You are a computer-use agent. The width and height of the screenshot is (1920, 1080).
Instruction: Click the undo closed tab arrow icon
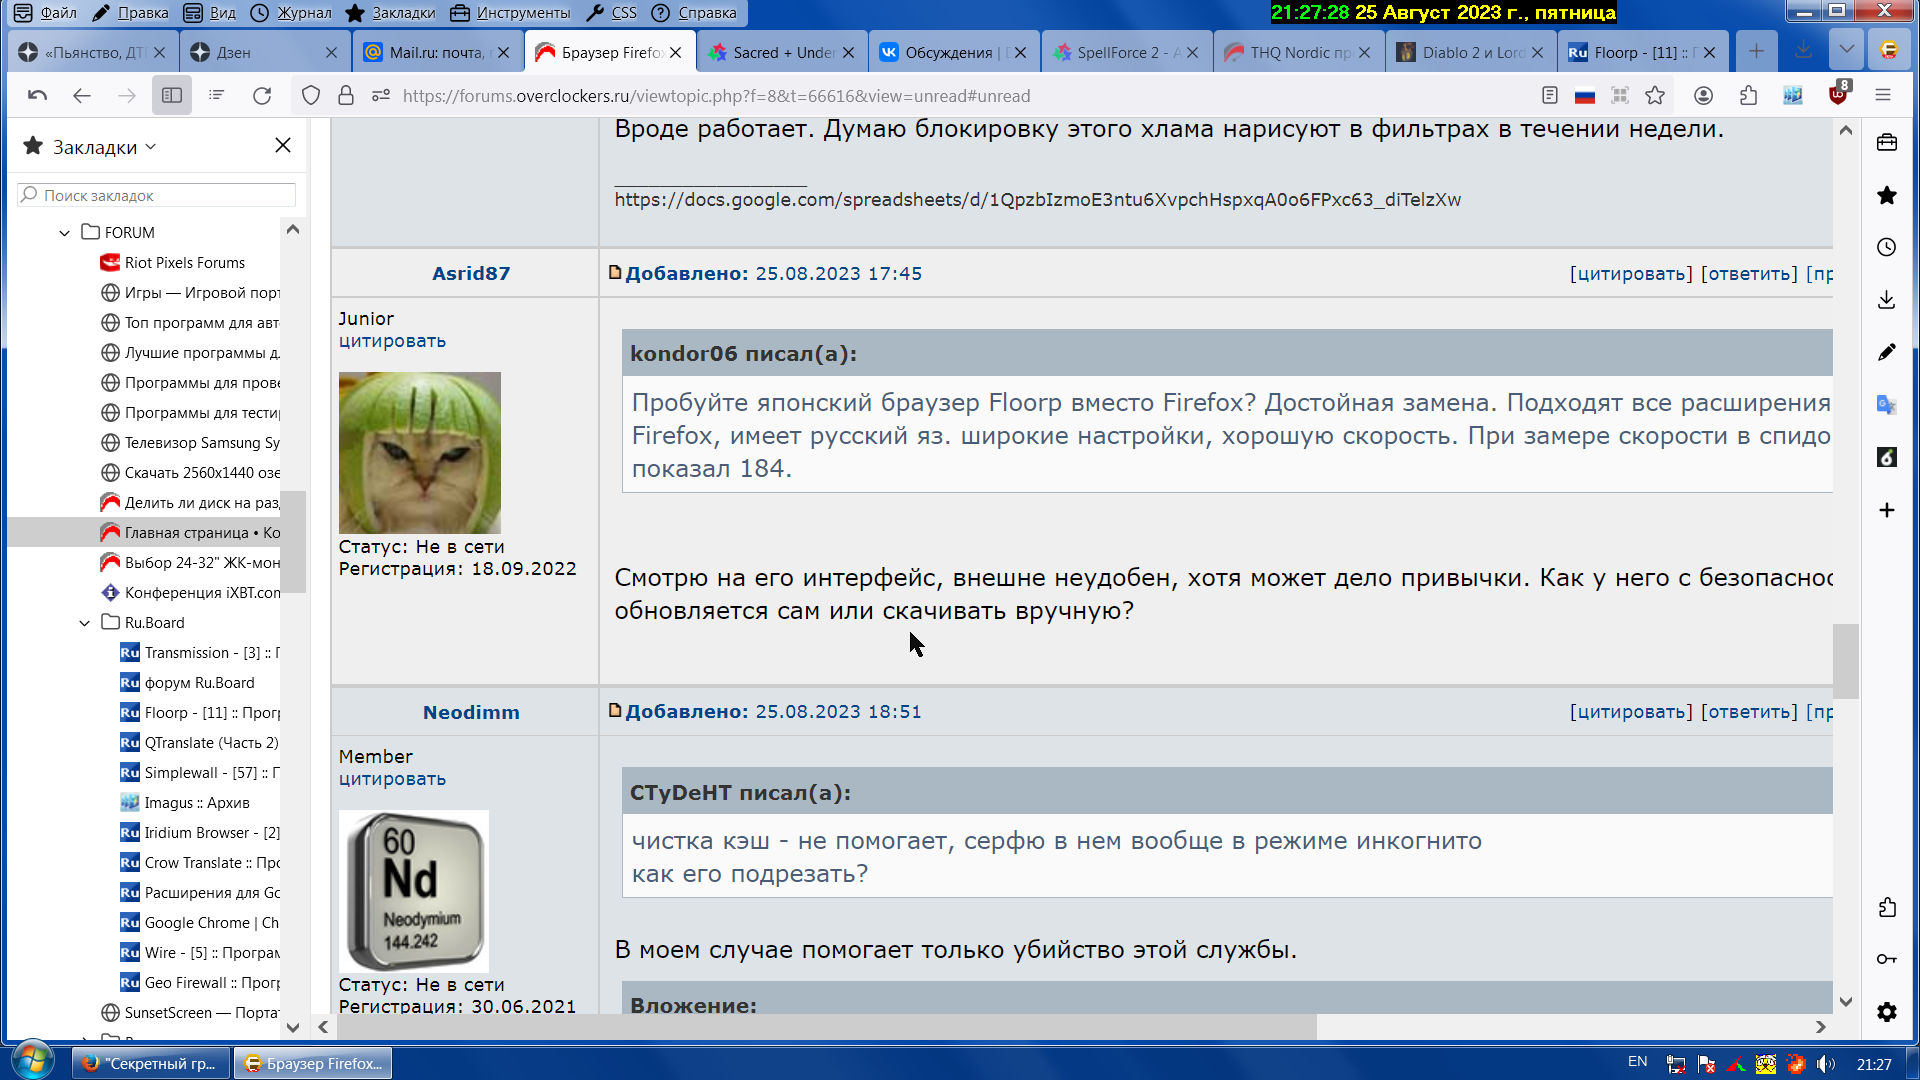[x=38, y=96]
